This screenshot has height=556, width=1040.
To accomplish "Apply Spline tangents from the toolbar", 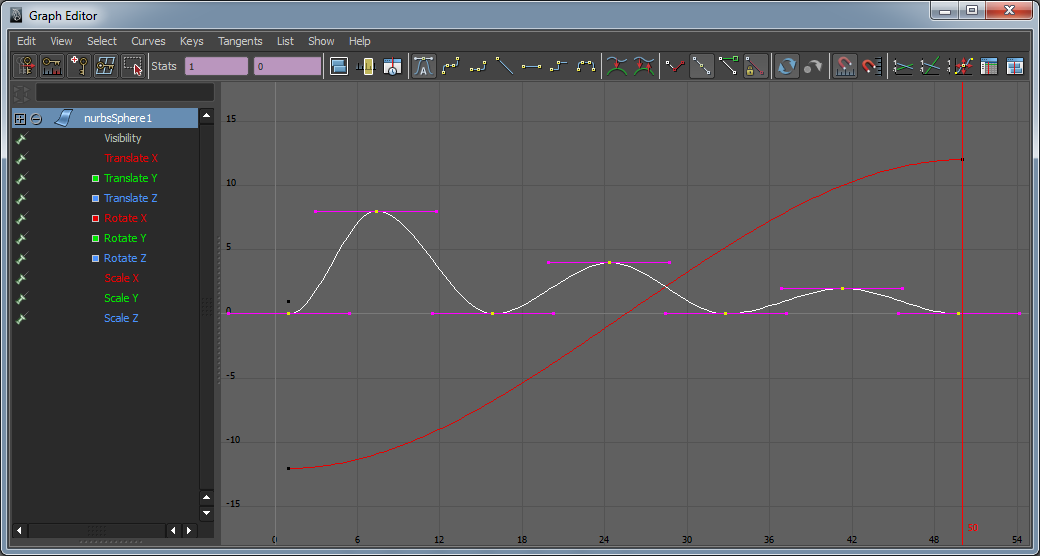I will (x=451, y=67).
